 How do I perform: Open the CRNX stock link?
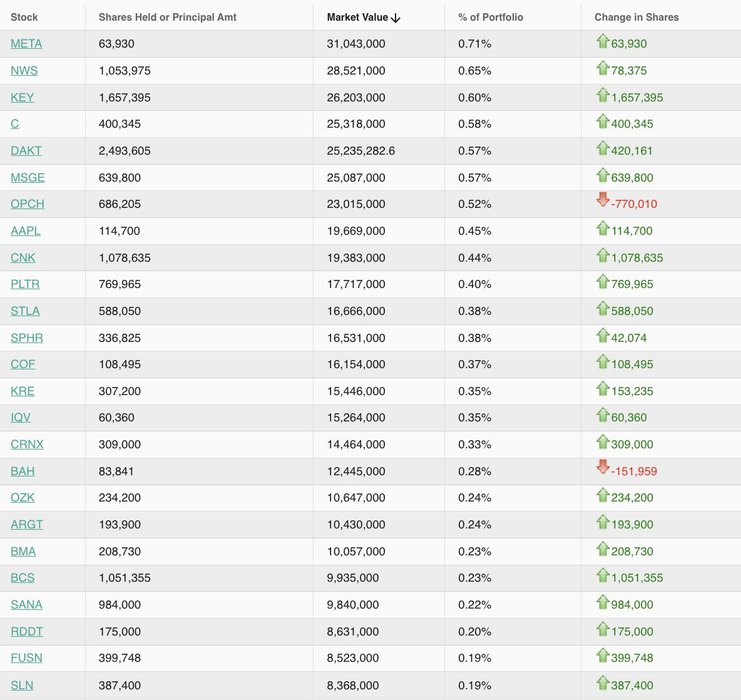[27, 444]
